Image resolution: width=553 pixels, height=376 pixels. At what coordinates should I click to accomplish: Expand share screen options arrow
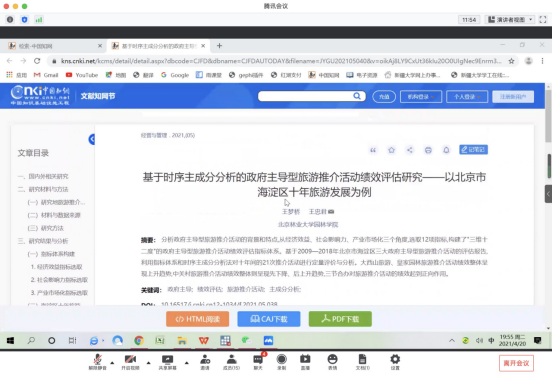(x=187, y=362)
